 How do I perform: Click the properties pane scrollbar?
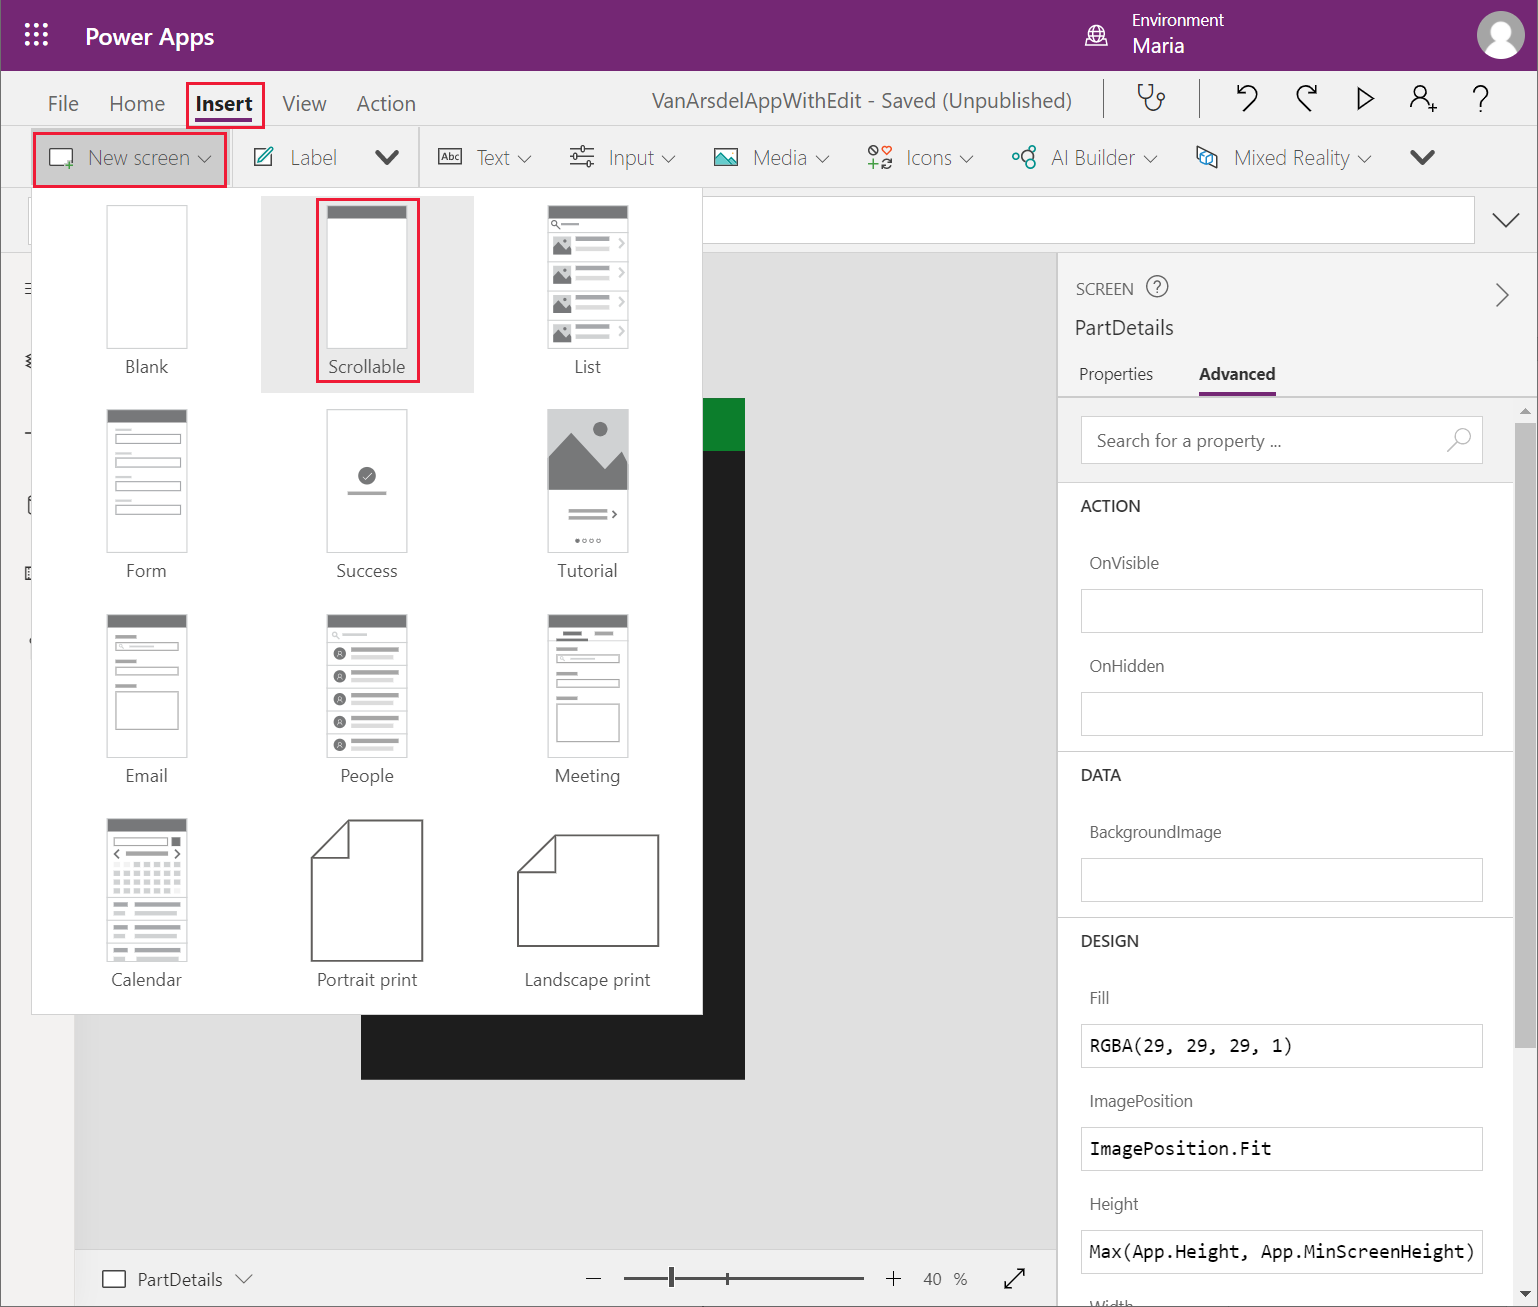[1525, 735]
